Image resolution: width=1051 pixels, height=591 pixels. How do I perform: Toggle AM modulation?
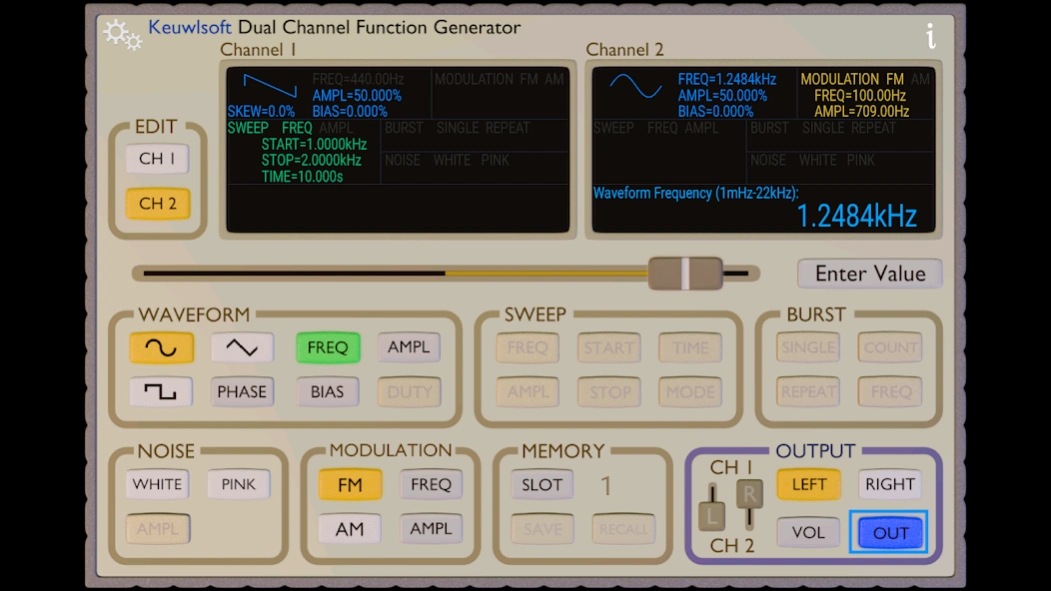click(x=350, y=529)
